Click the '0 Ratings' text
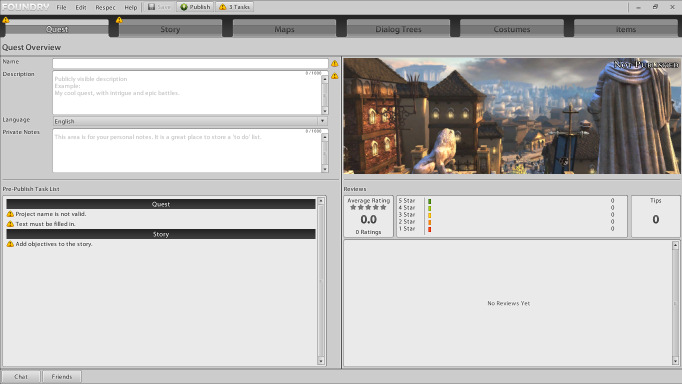Screen dimensions: 682x384 point(368,232)
